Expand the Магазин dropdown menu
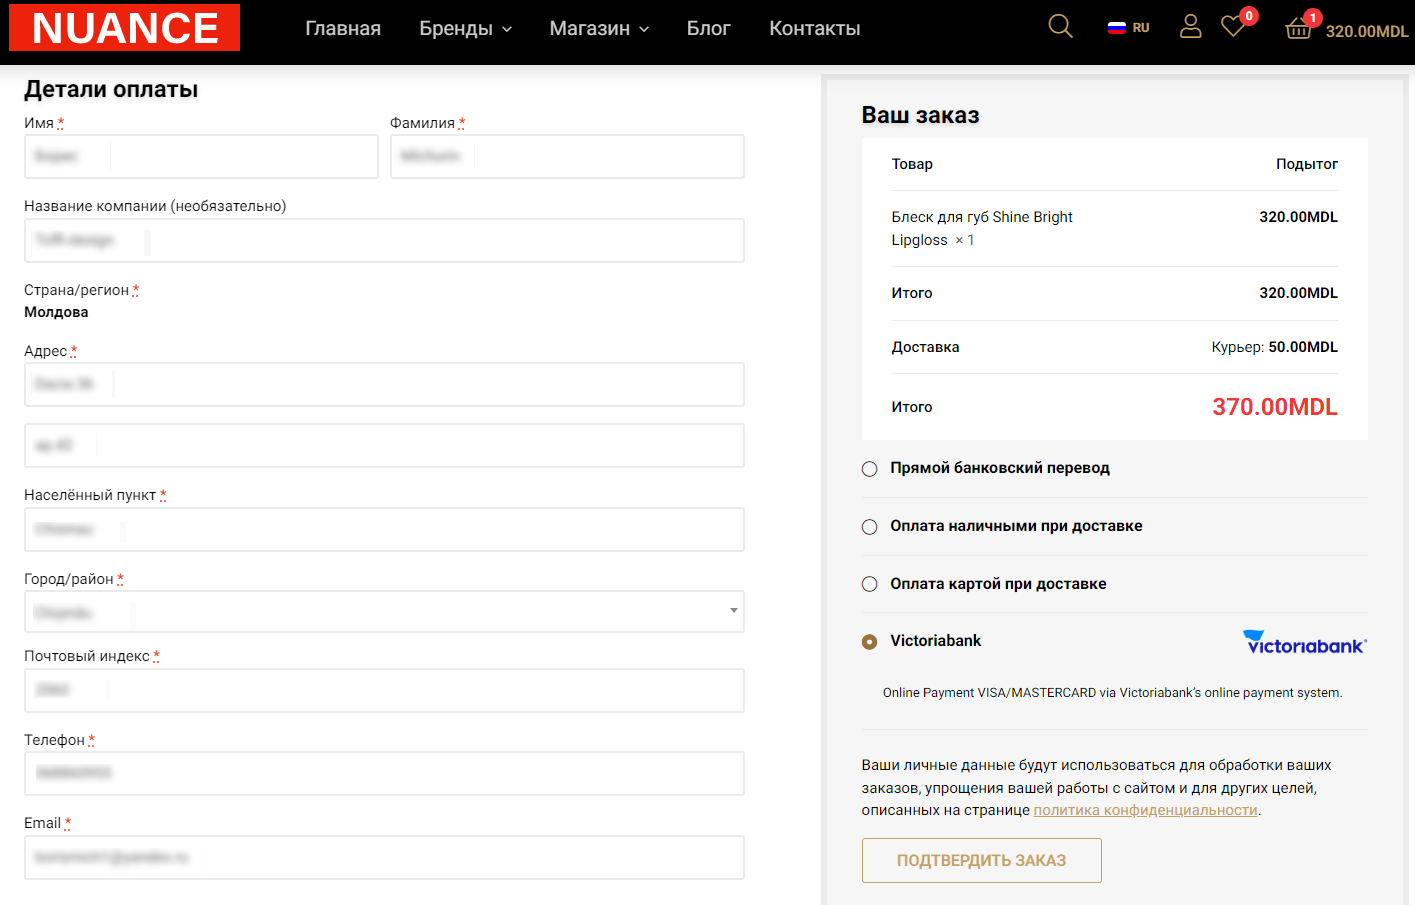1415x905 pixels. click(x=598, y=29)
